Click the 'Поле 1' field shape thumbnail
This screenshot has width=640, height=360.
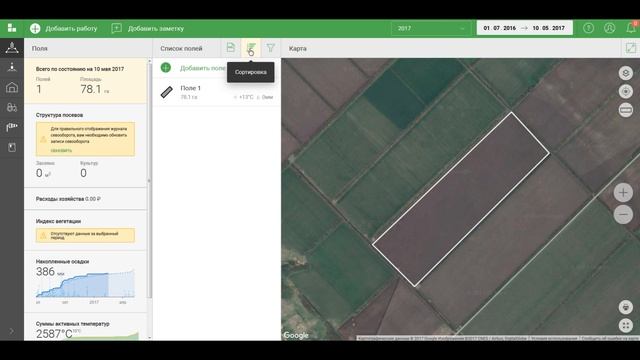click(167, 92)
